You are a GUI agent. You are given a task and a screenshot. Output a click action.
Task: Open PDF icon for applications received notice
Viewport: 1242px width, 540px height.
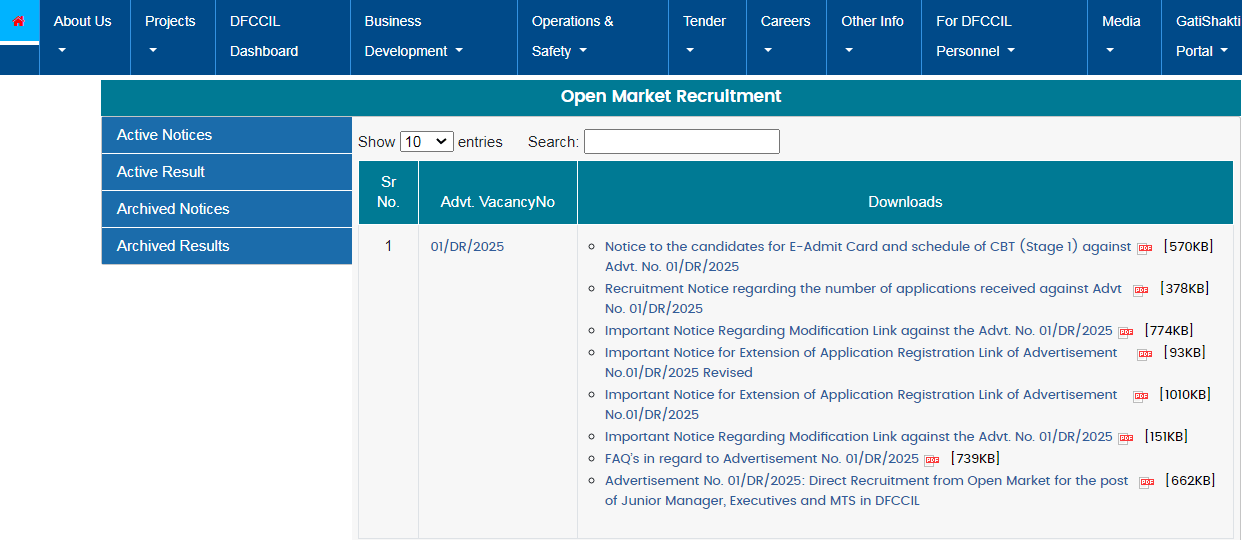1141,291
